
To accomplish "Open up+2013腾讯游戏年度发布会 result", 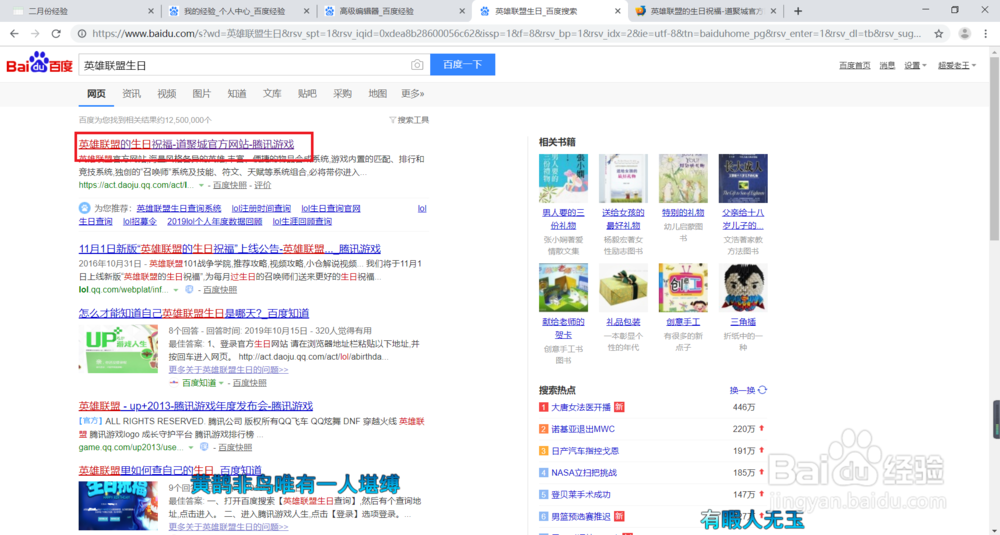I will [196, 406].
